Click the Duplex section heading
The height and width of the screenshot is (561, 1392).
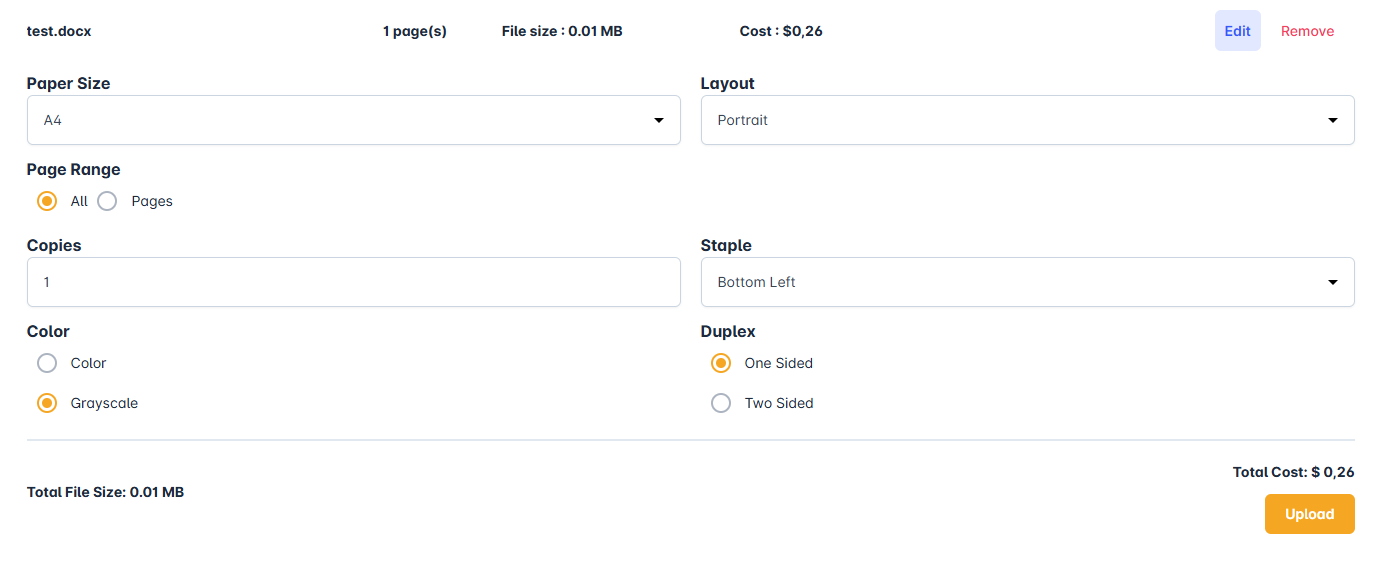pos(728,331)
